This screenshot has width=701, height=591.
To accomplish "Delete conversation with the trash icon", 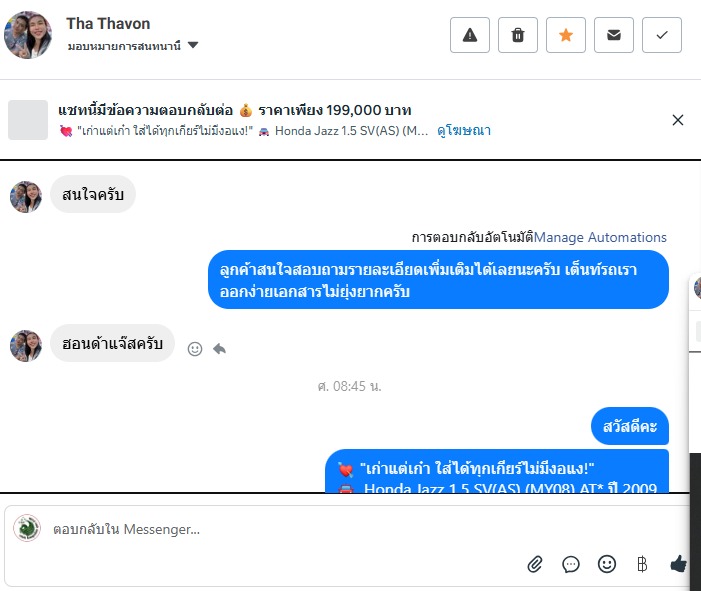I will click(518, 35).
